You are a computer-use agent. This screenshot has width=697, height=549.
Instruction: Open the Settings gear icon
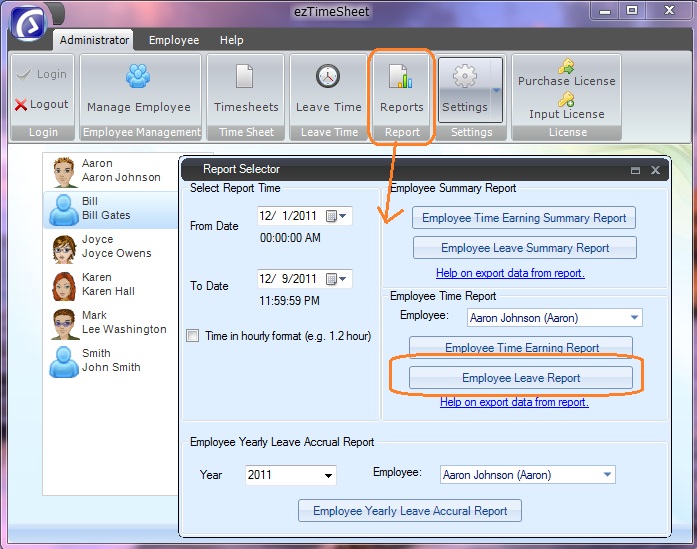click(465, 77)
